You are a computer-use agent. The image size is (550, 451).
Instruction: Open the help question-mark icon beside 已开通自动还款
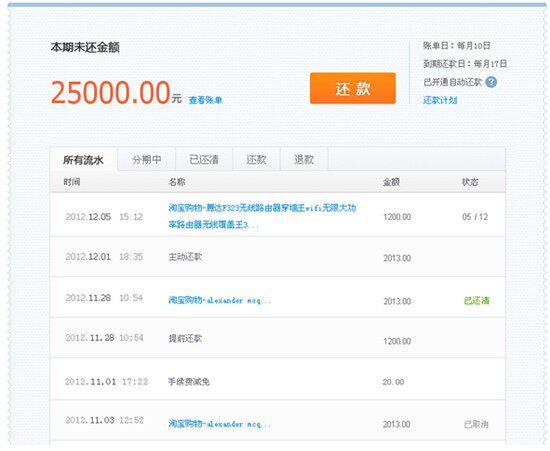491,82
